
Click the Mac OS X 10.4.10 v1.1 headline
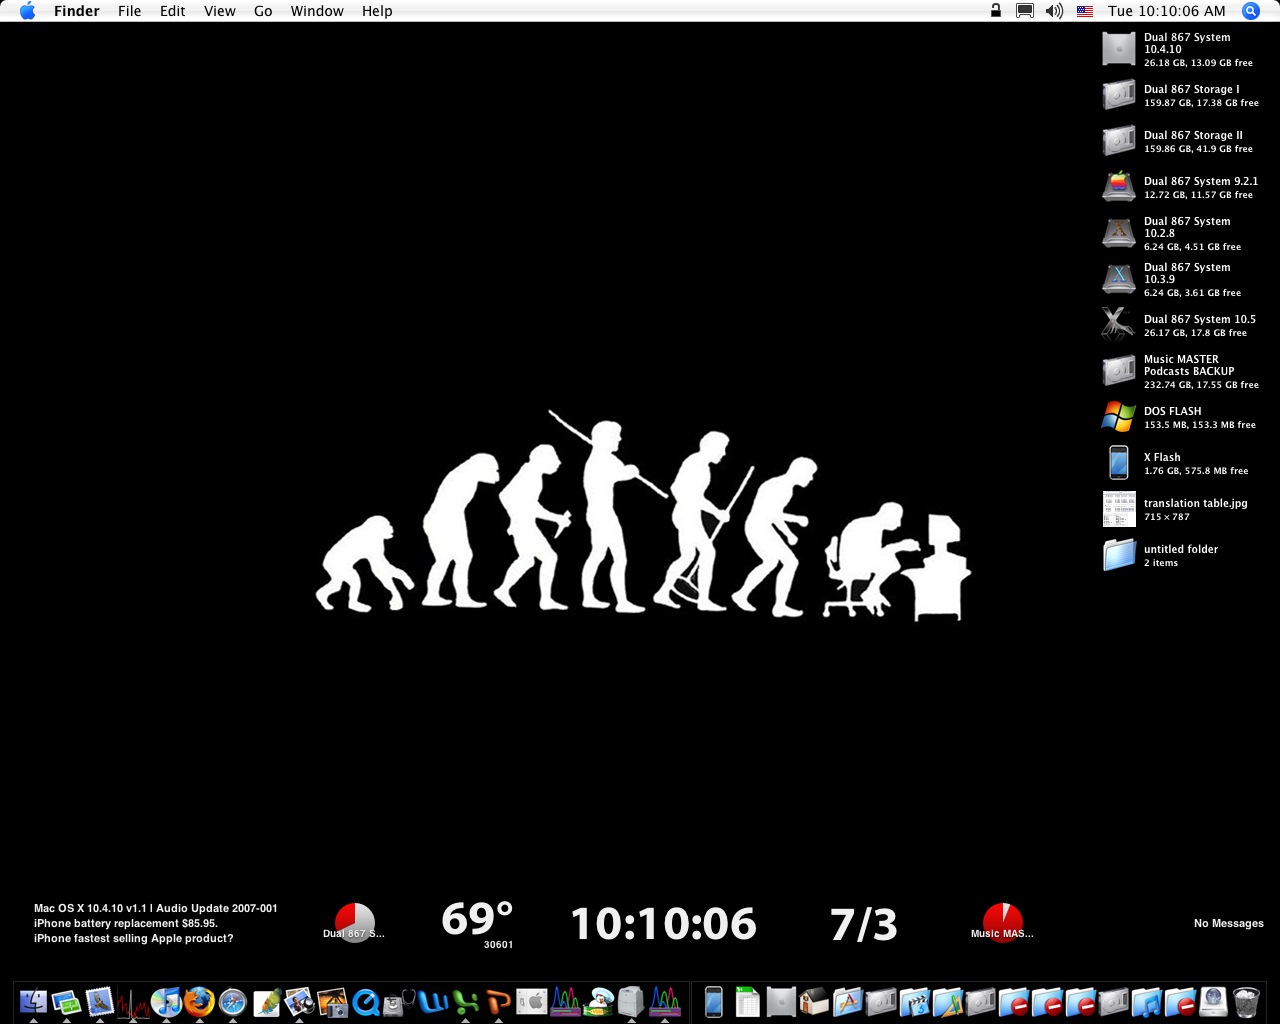[156, 908]
